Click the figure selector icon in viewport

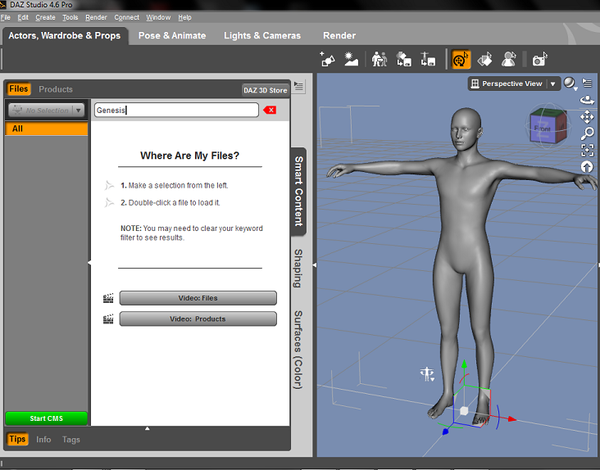[427, 374]
